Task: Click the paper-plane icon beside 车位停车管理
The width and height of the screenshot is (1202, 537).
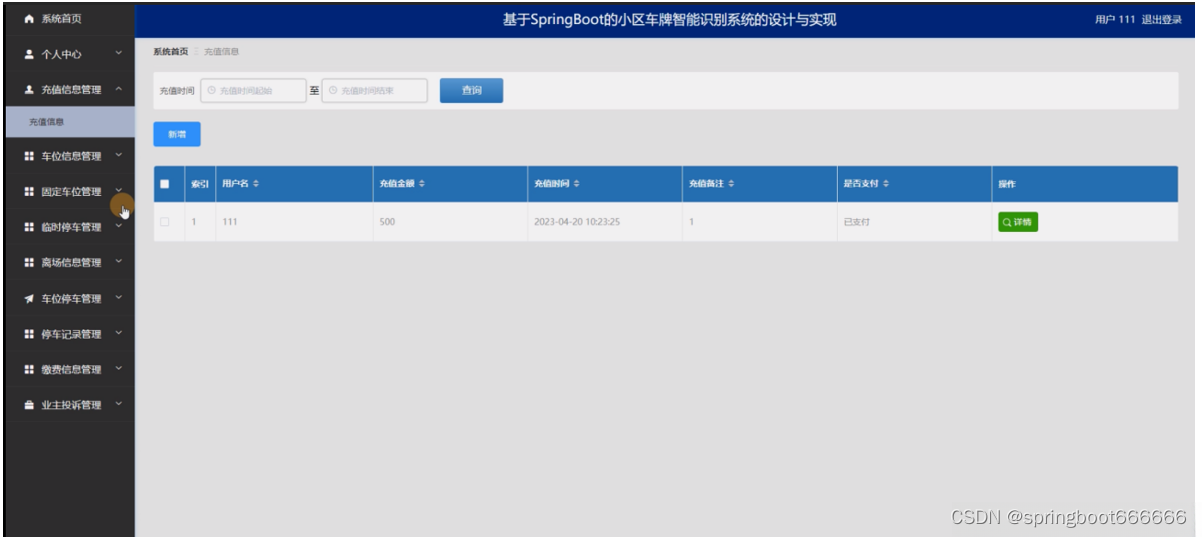Action: tap(29, 299)
